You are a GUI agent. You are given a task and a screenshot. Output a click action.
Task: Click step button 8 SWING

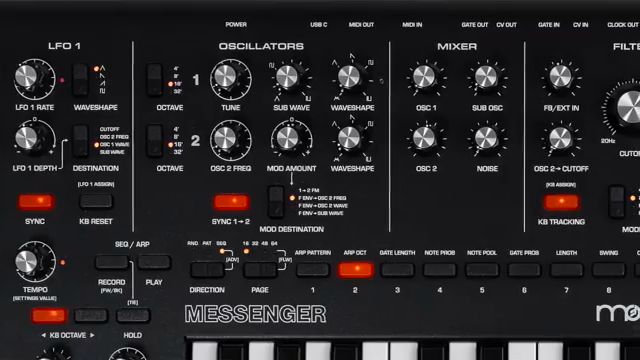609,270
